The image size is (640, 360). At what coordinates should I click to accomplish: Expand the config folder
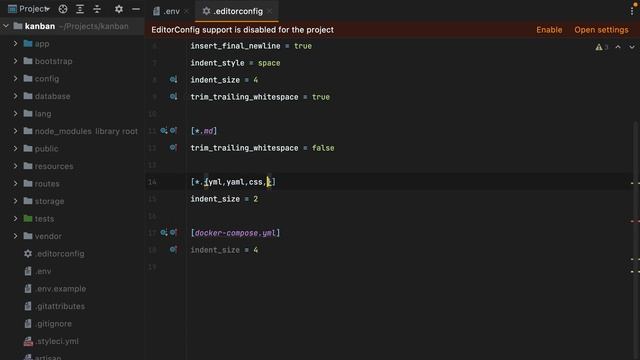click(16, 79)
